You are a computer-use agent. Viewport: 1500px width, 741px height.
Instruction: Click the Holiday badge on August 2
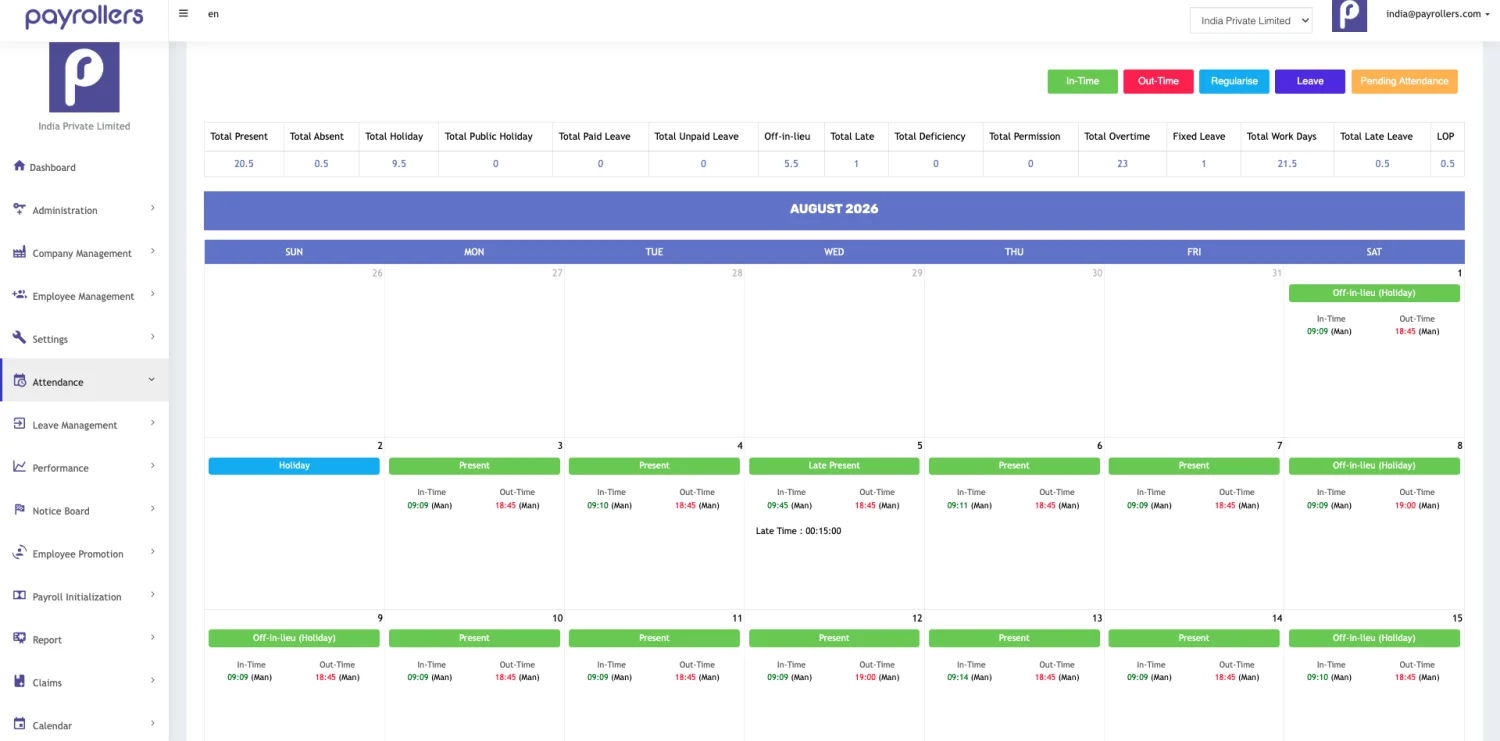tap(294, 466)
